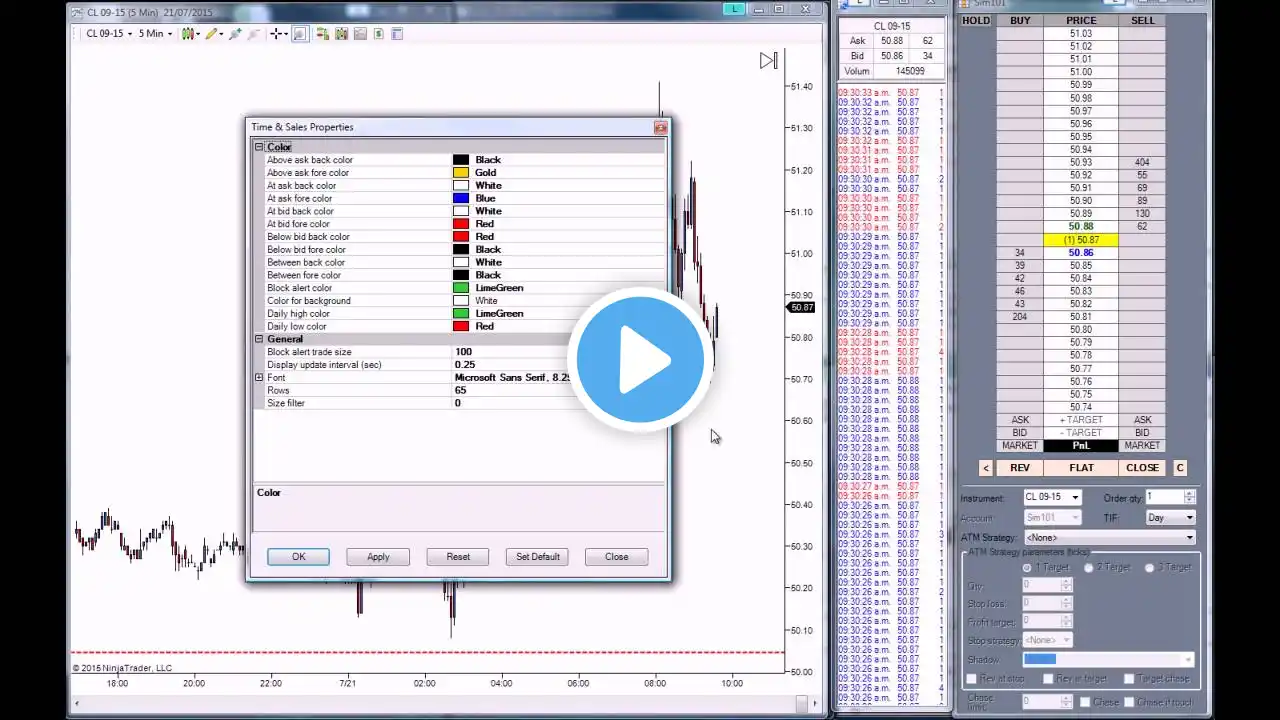The height and width of the screenshot is (720, 1280).
Task: Click the chart scroll-to-latest arrow icon
Action: click(x=768, y=61)
